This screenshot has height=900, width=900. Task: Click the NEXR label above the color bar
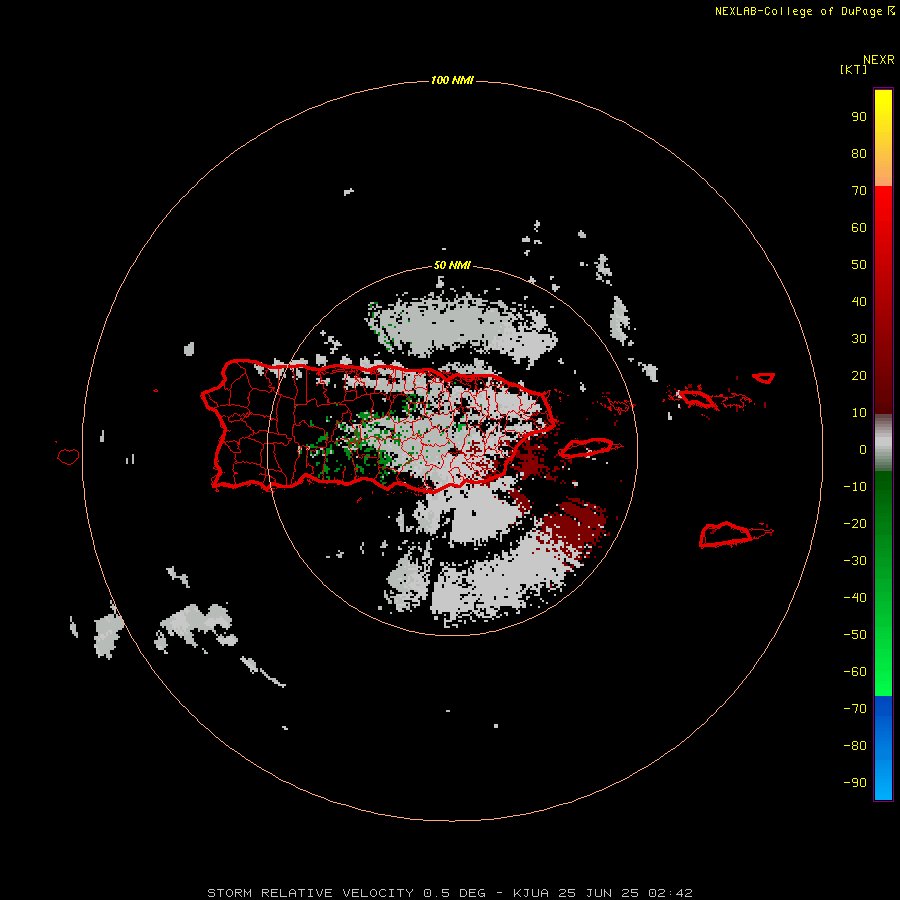[878, 60]
